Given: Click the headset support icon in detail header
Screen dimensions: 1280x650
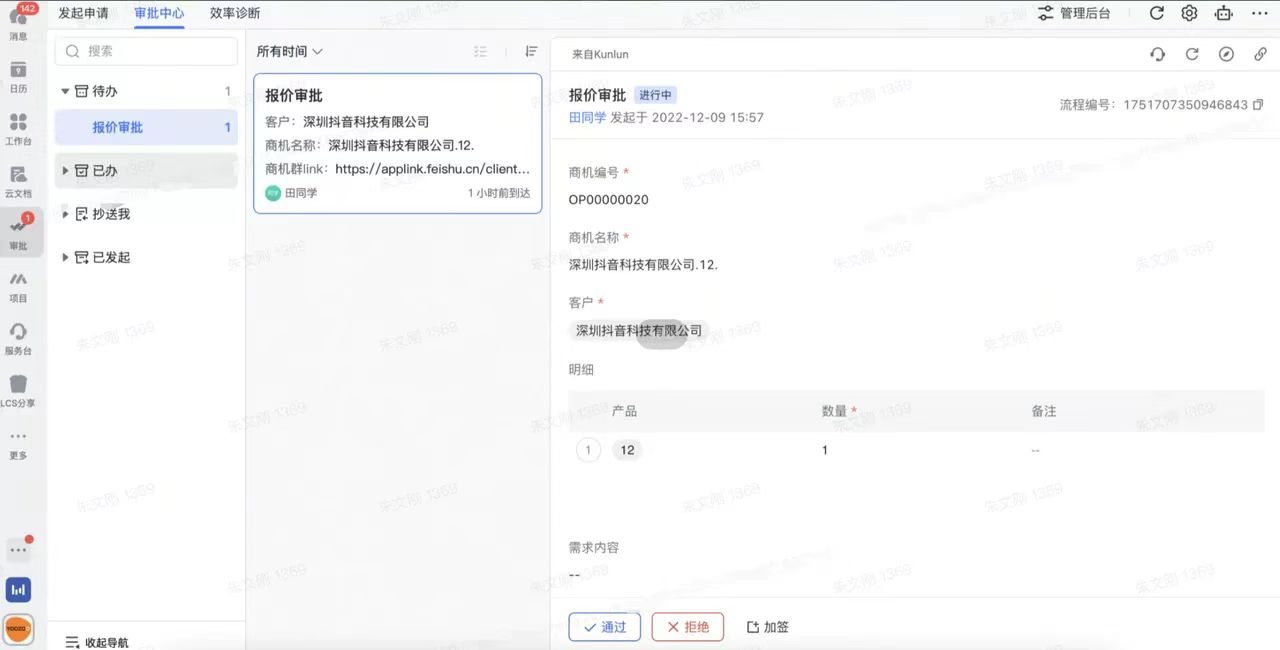Looking at the screenshot, I should (1158, 54).
